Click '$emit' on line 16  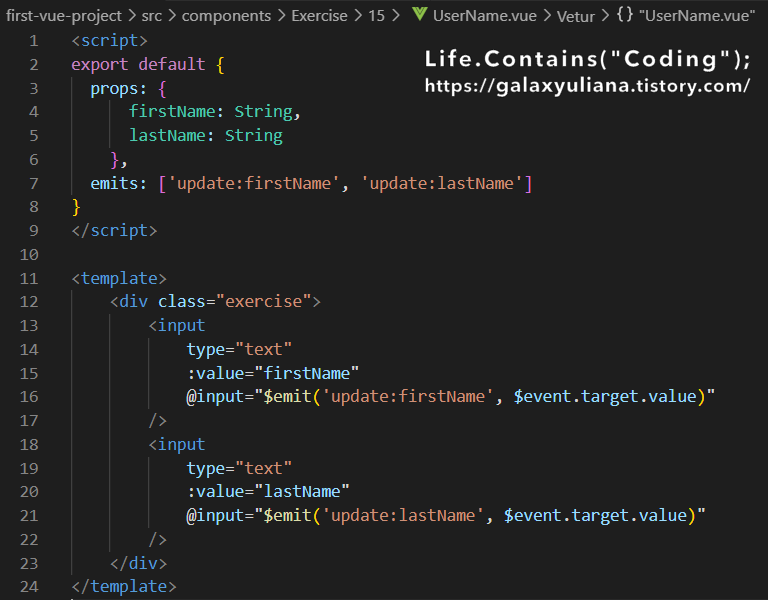(288, 396)
